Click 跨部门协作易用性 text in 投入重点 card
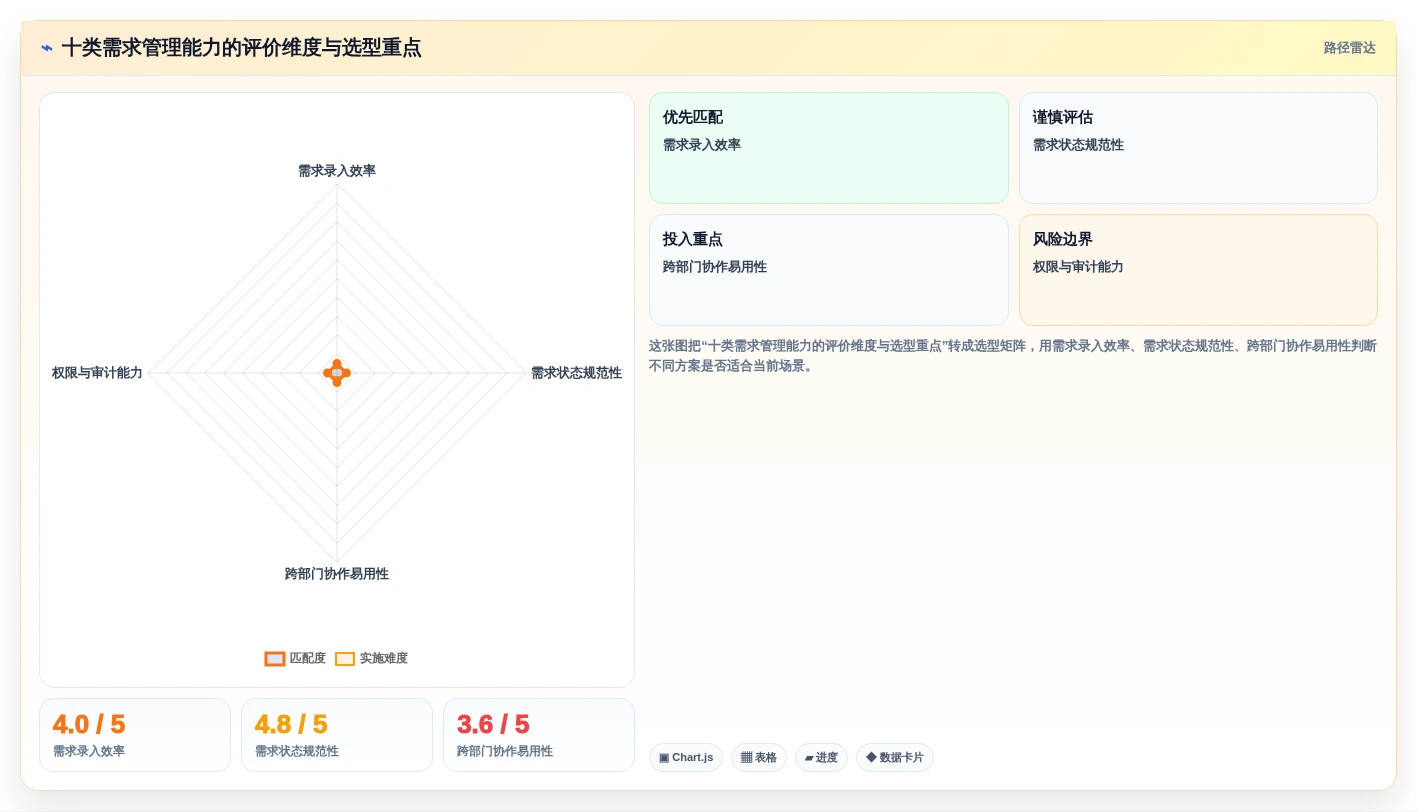Viewport: 1417px width, 812px height. (x=715, y=267)
